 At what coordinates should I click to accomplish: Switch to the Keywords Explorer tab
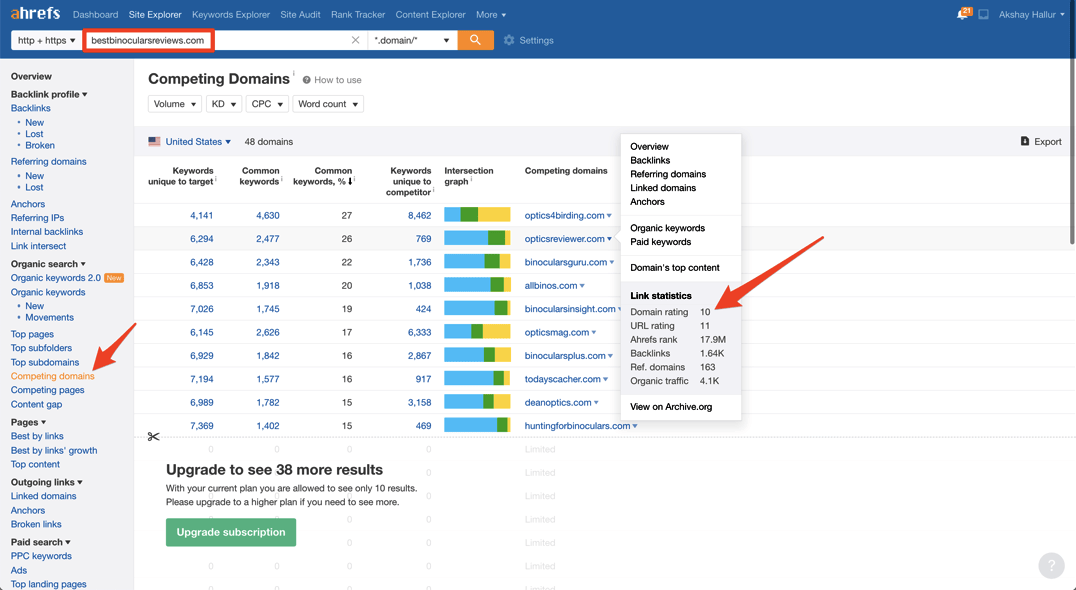[231, 15]
